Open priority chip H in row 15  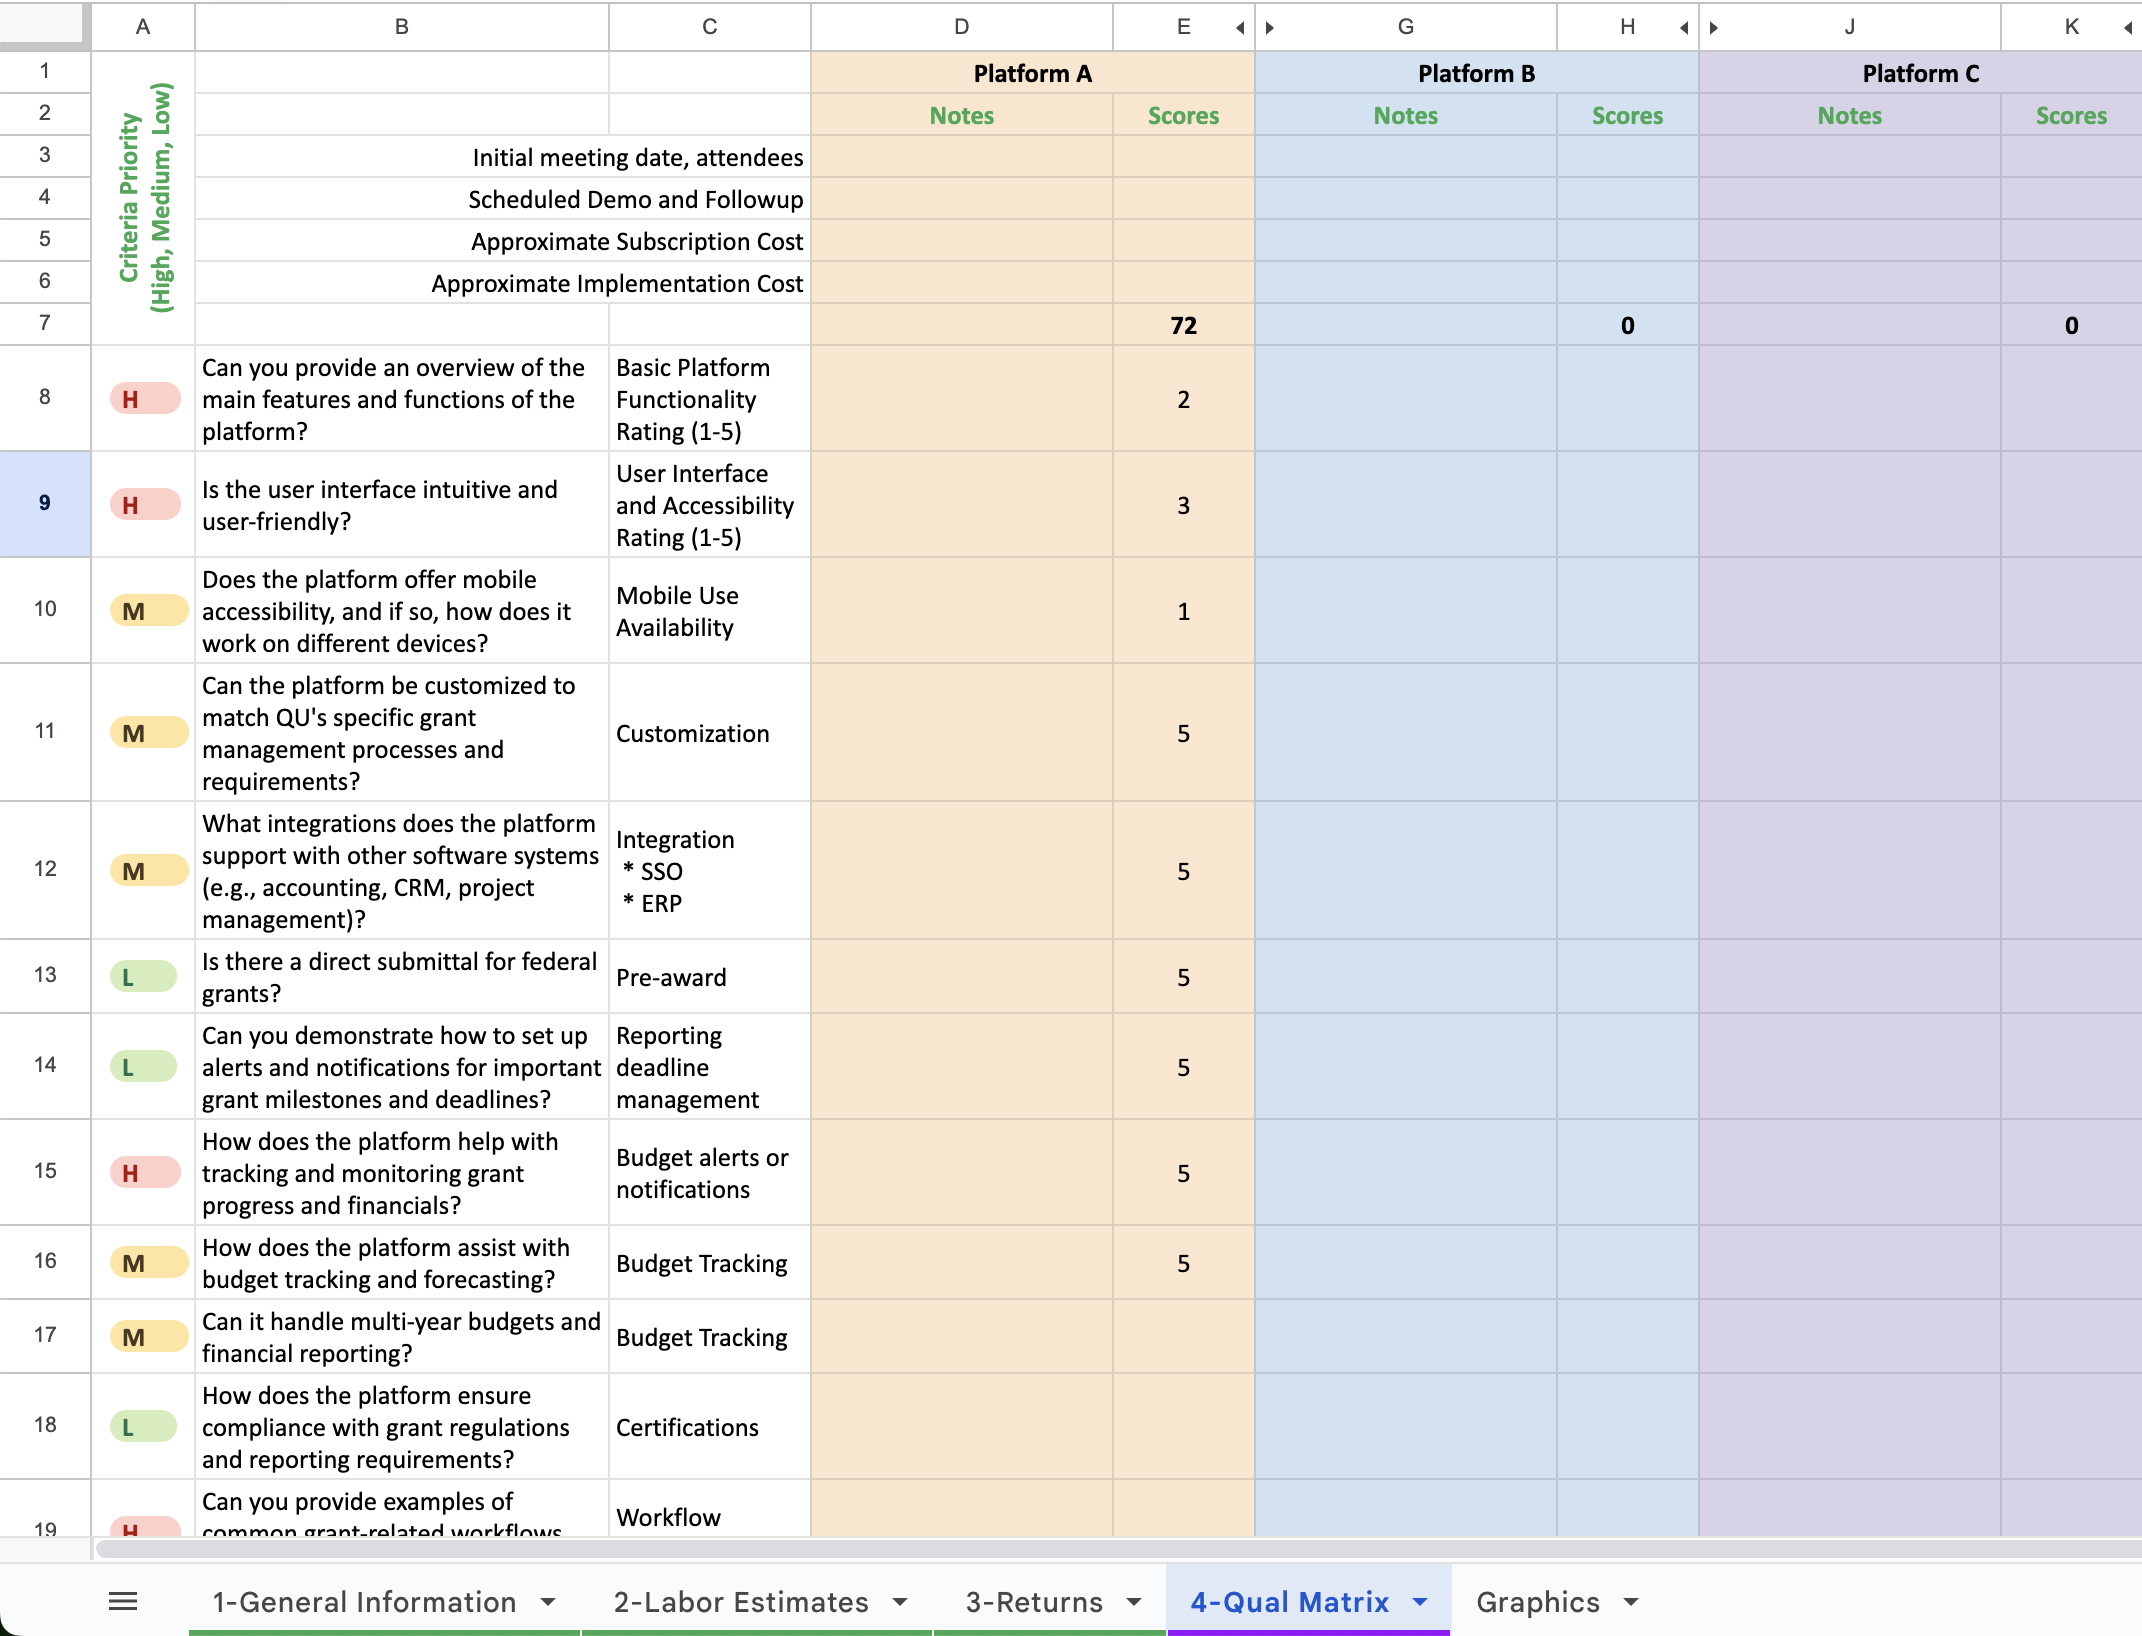145,1173
